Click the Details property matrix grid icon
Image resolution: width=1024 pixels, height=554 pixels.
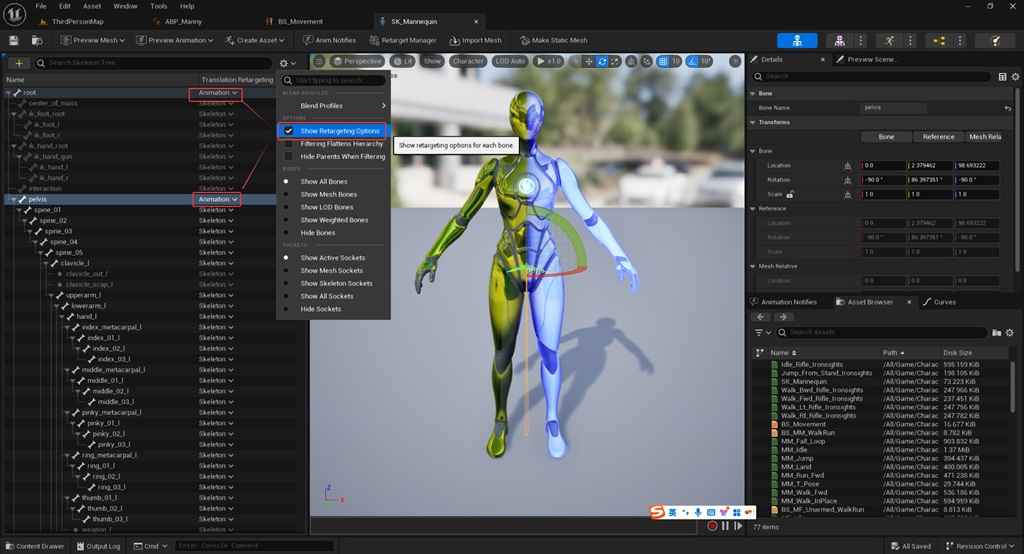pyautogui.click(x=1002, y=77)
